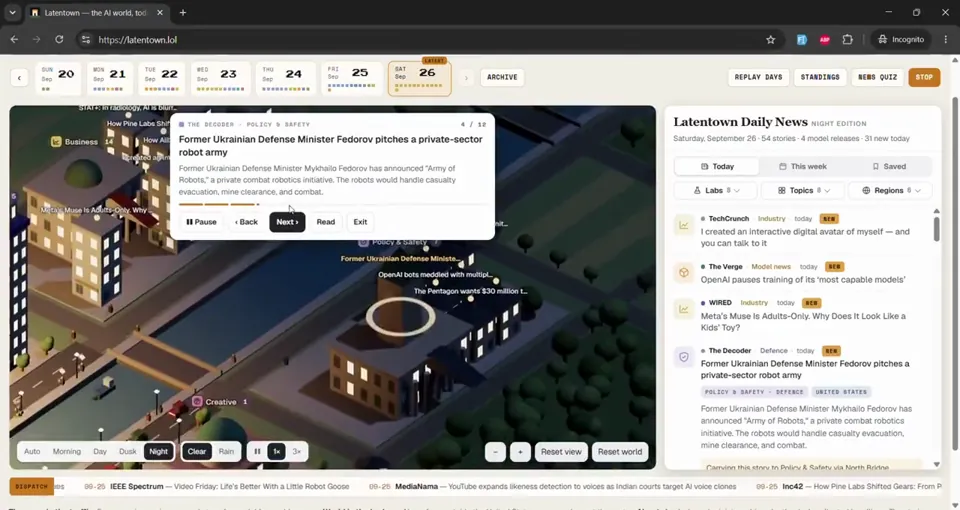Select Friday Sep 25 date card

pyautogui.click(x=351, y=78)
